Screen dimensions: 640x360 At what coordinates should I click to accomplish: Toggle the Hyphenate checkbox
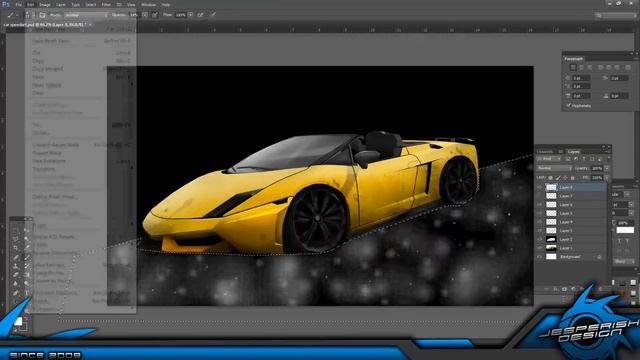(568, 105)
